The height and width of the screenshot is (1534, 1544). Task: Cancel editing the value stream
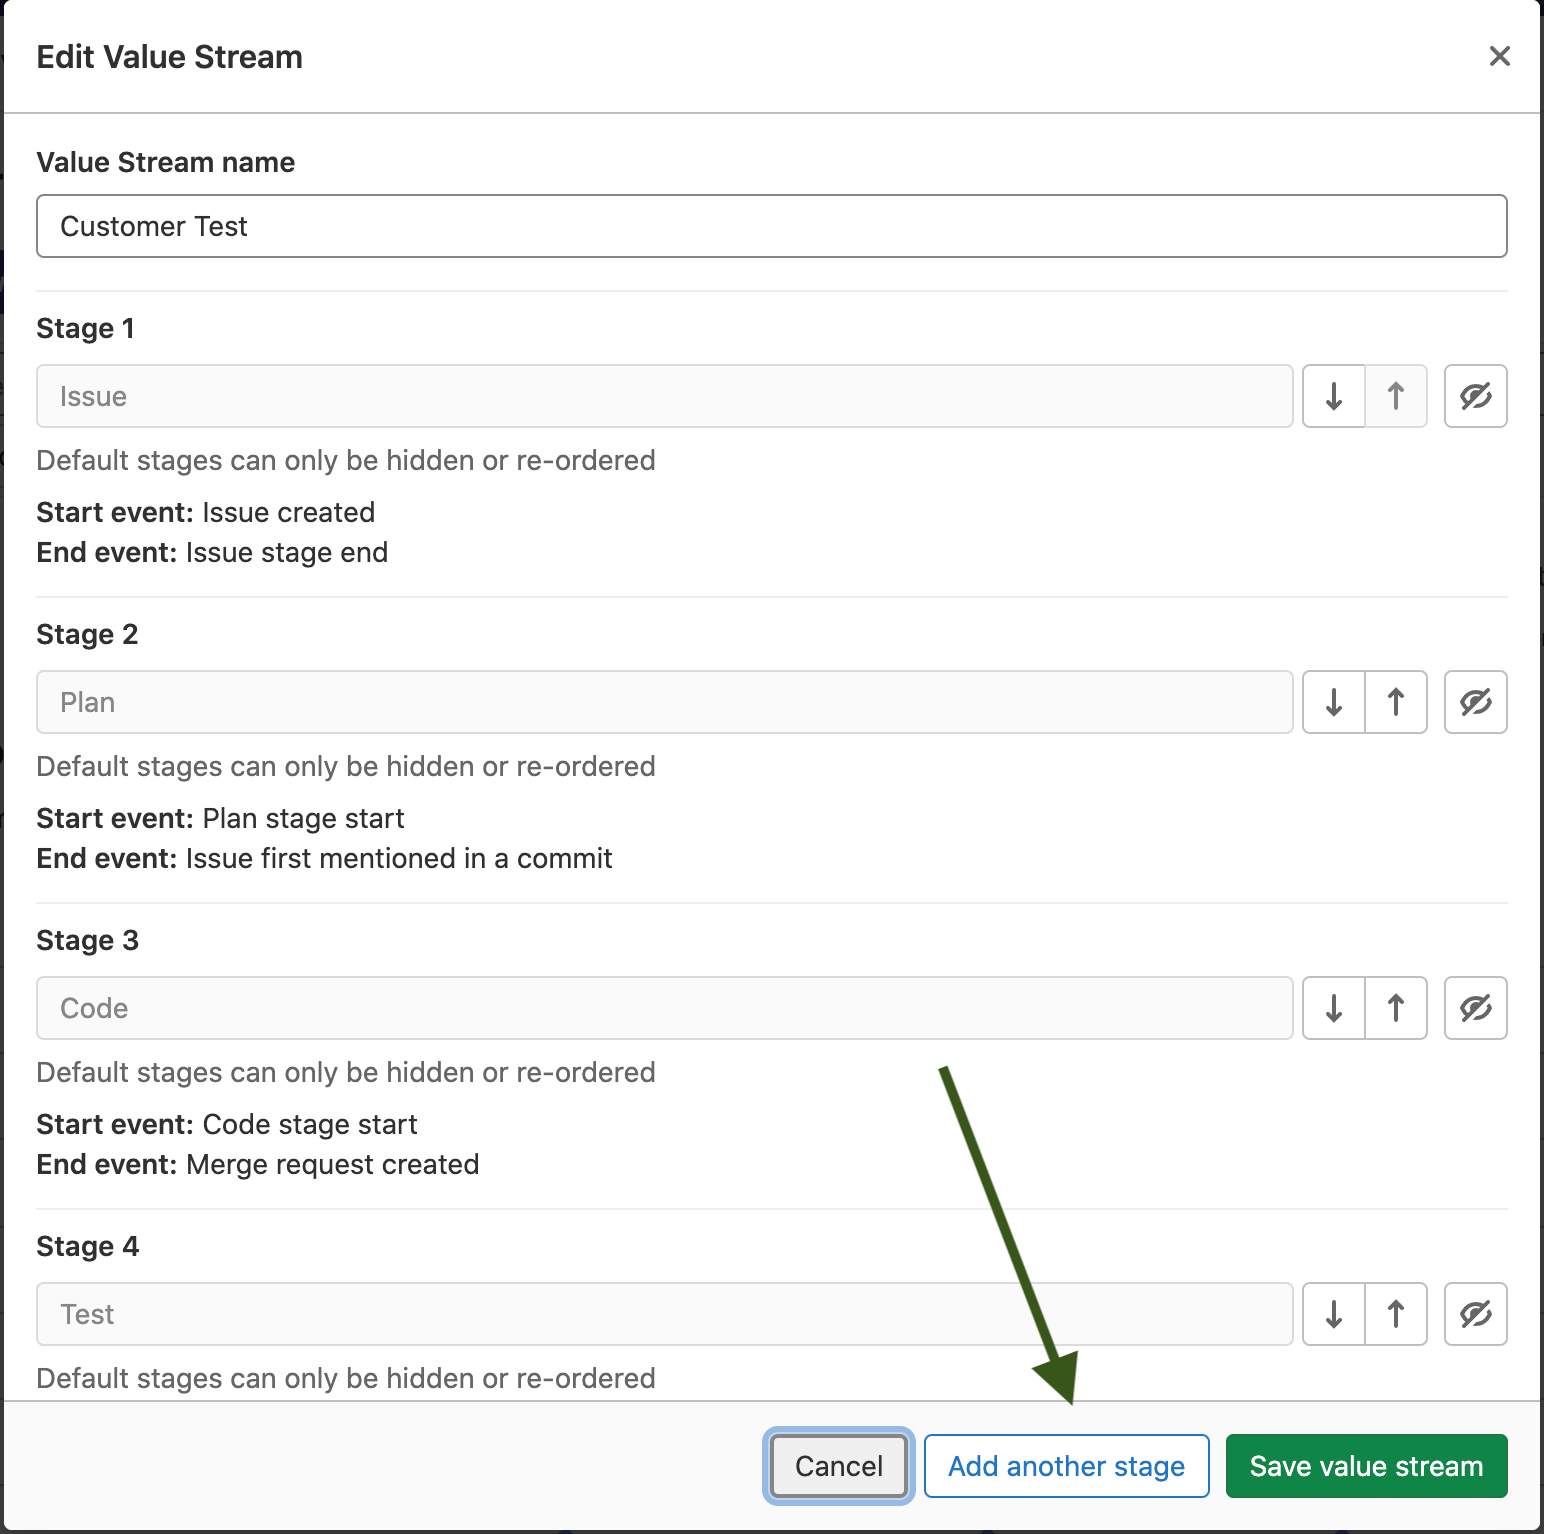[x=838, y=1466]
